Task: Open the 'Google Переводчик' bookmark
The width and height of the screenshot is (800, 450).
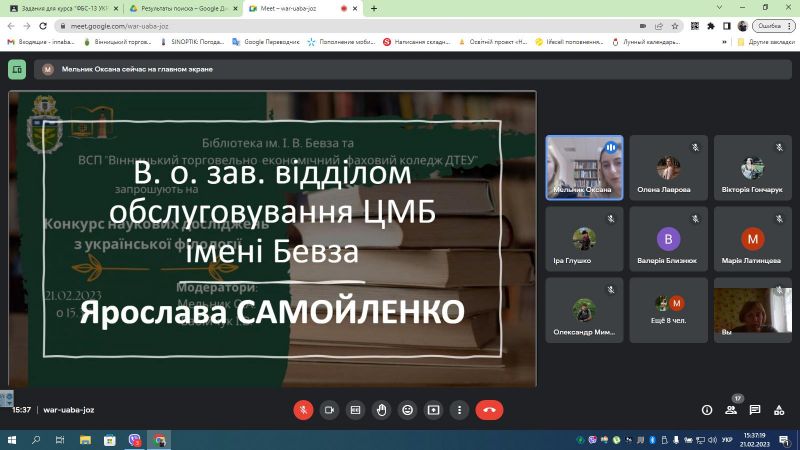Action: click(266, 42)
